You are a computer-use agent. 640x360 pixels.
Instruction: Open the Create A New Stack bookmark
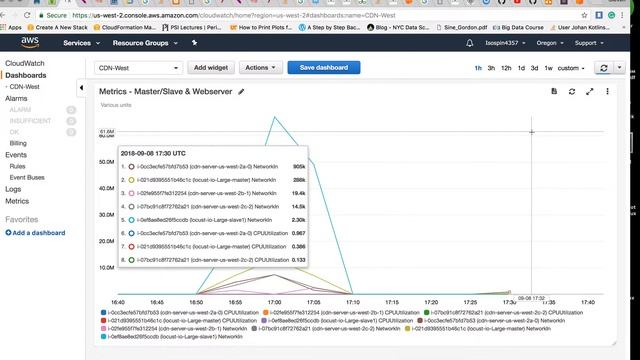pyautogui.click(x=58, y=27)
